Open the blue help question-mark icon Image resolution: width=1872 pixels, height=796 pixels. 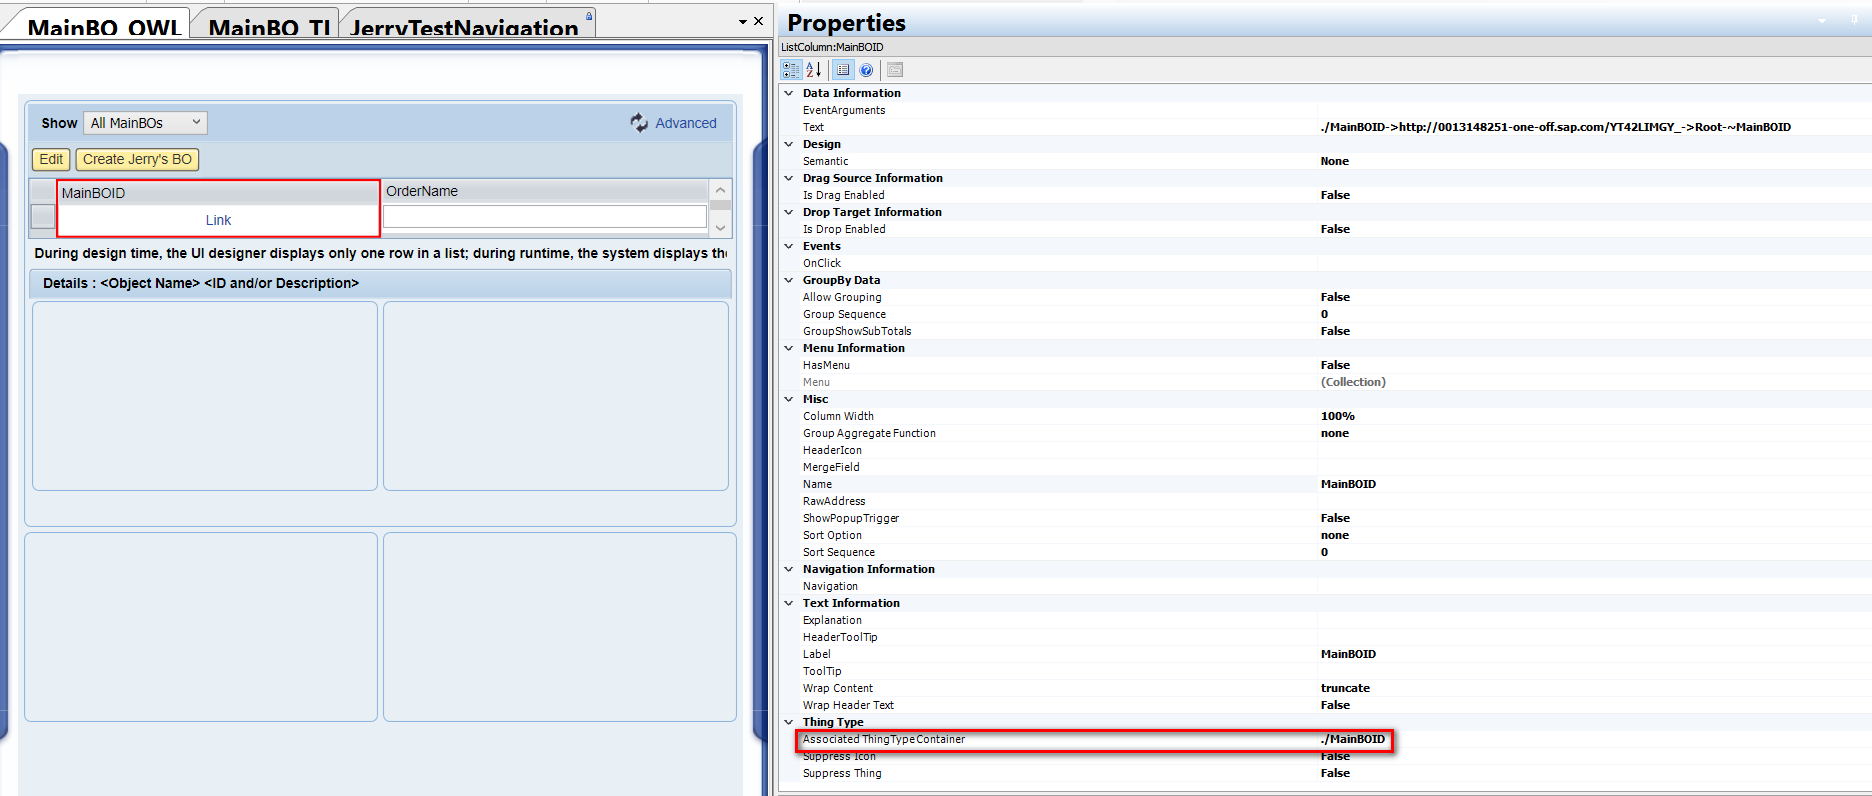pos(866,70)
